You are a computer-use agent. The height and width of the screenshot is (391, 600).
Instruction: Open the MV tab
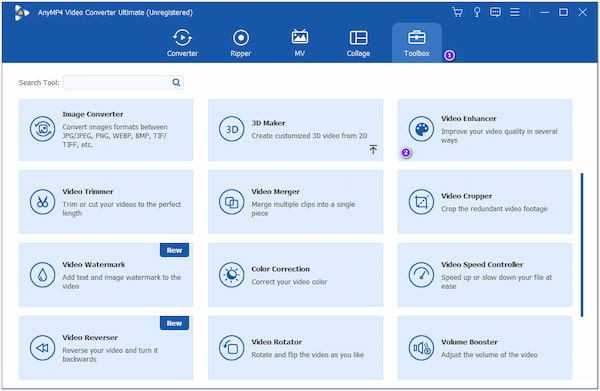[x=300, y=43]
